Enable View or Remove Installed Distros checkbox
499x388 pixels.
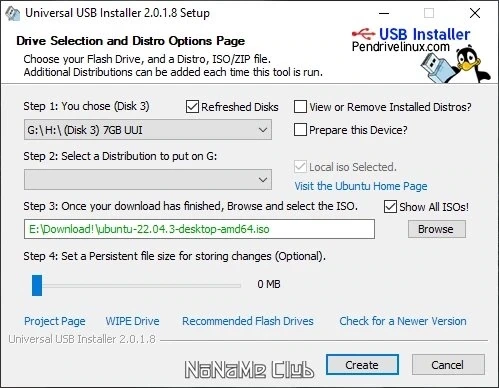[x=300, y=107]
